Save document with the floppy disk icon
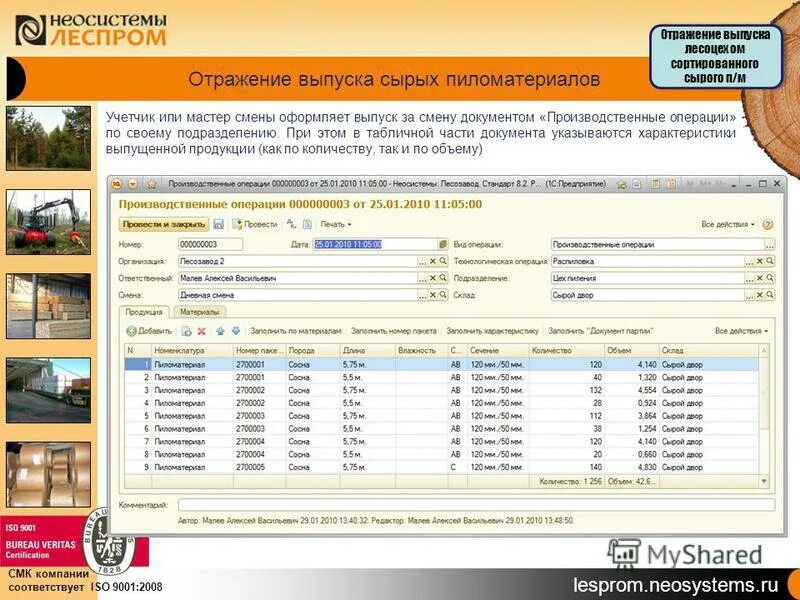The image size is (800, 600). (219, 224)
